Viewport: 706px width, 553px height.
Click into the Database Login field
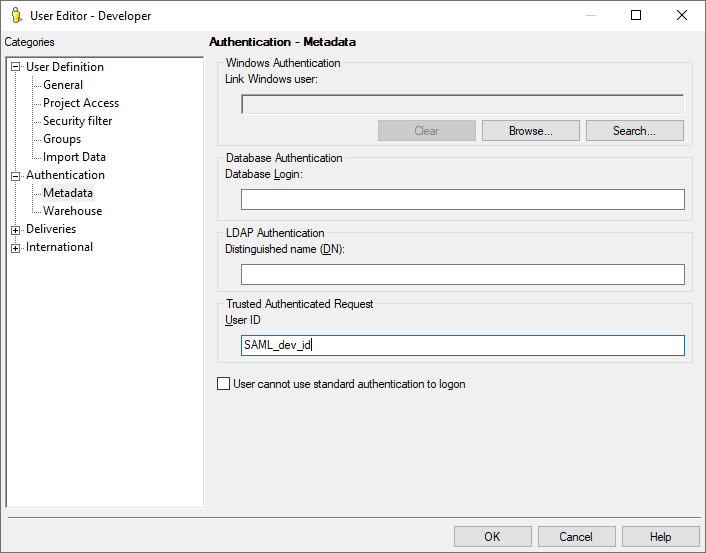462,200
